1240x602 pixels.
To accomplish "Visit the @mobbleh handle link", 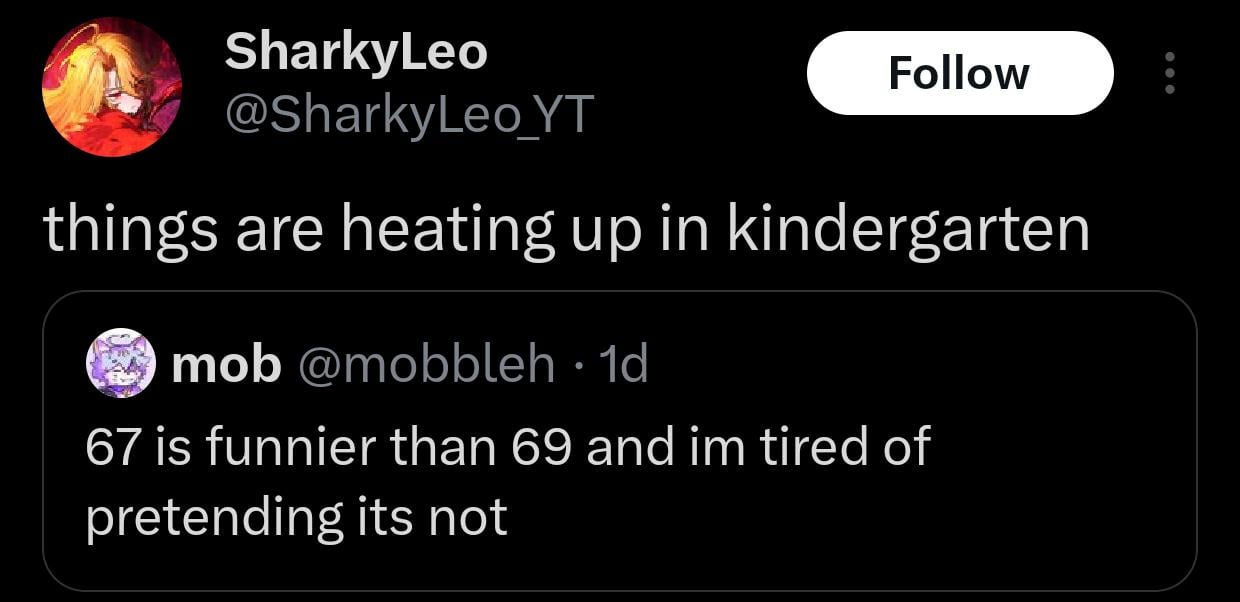I will (425, 365).
